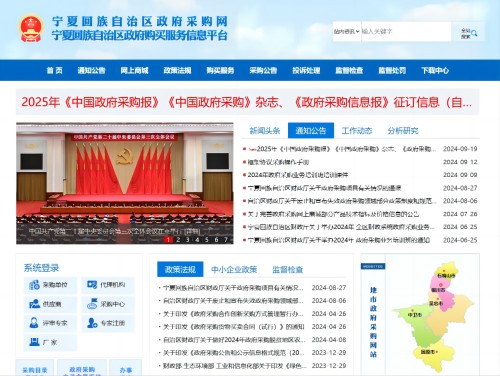Open the policy item dated 2024-04-08
Viewport: 500px width, 376px height.
[x=234, y=340]
